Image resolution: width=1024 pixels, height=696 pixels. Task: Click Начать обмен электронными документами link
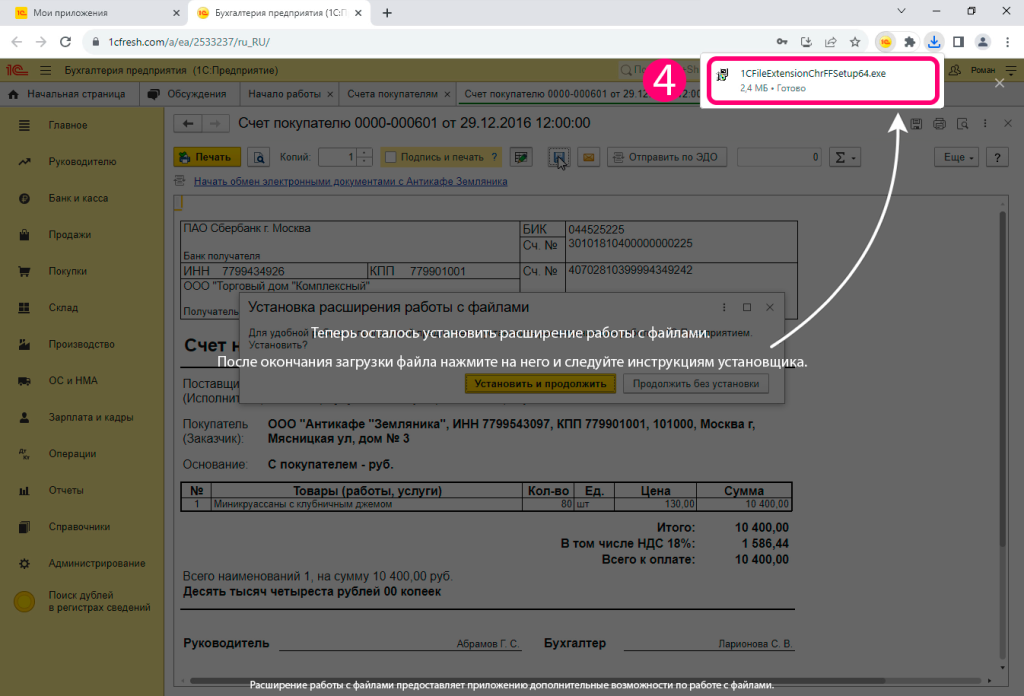click(x=350, y=182)
